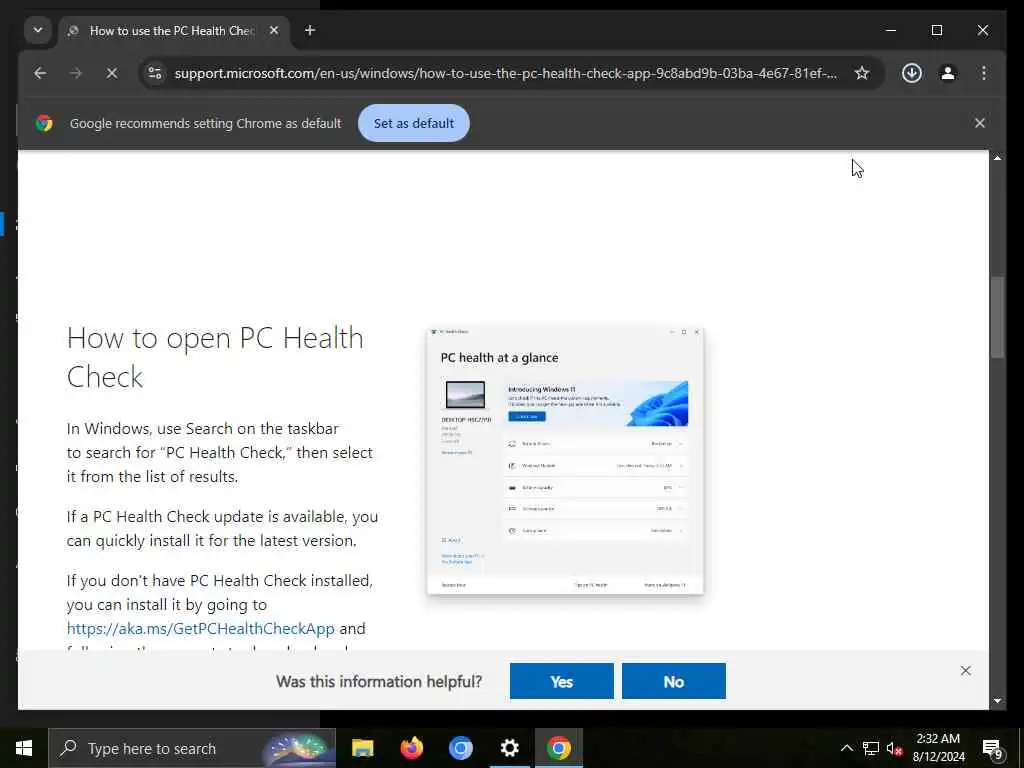Close the feedback bar

(x=965, y=671)
